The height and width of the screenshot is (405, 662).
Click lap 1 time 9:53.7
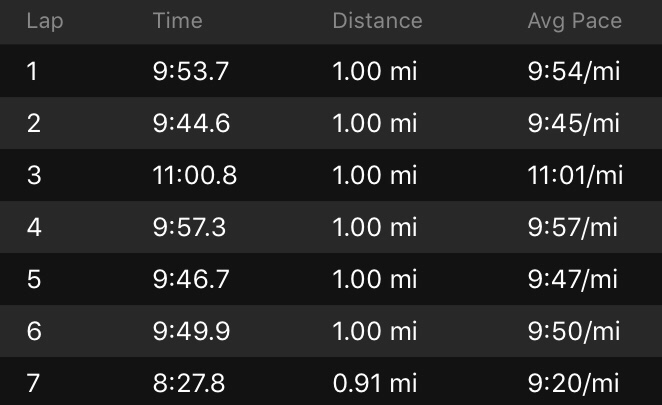tap(189, 72)
